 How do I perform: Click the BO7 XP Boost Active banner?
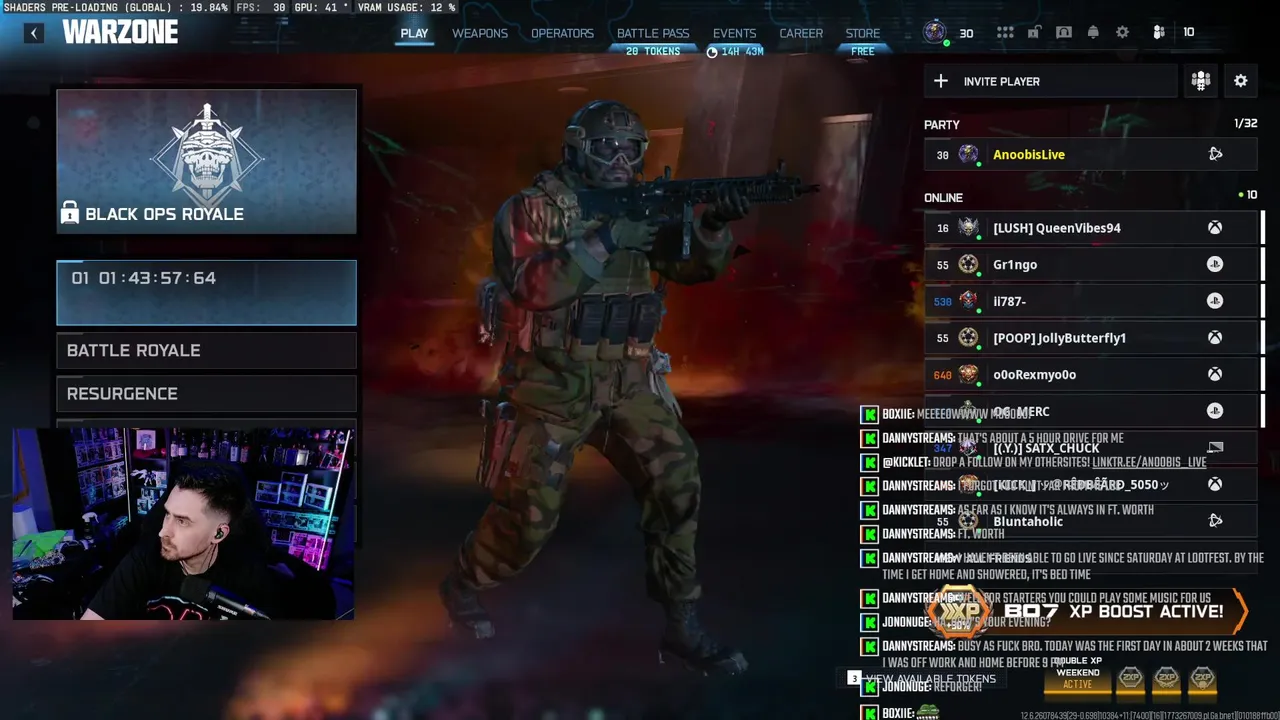1088,612
